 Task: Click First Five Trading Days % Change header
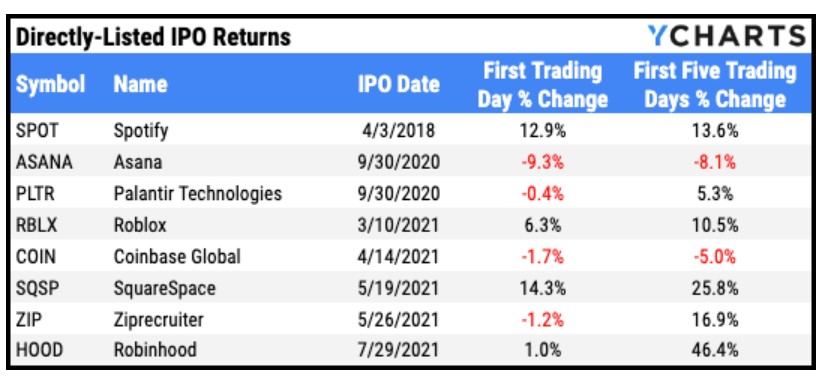coord(715,84)
